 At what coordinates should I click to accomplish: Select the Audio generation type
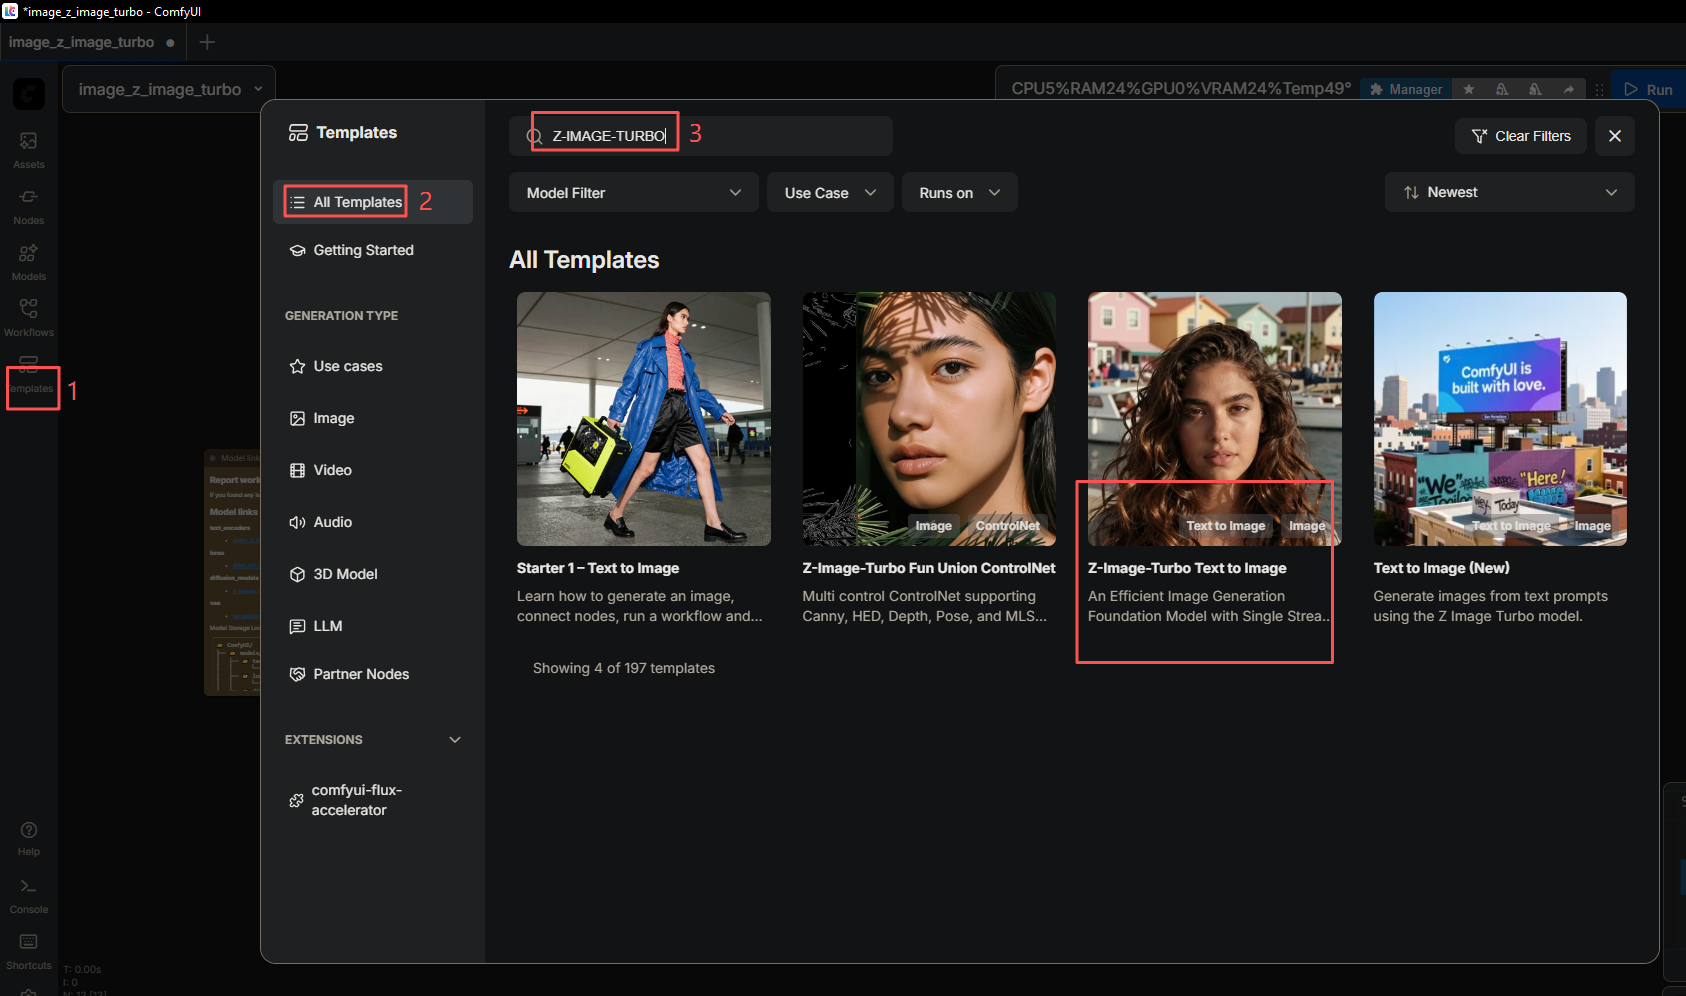click(373, 522)
